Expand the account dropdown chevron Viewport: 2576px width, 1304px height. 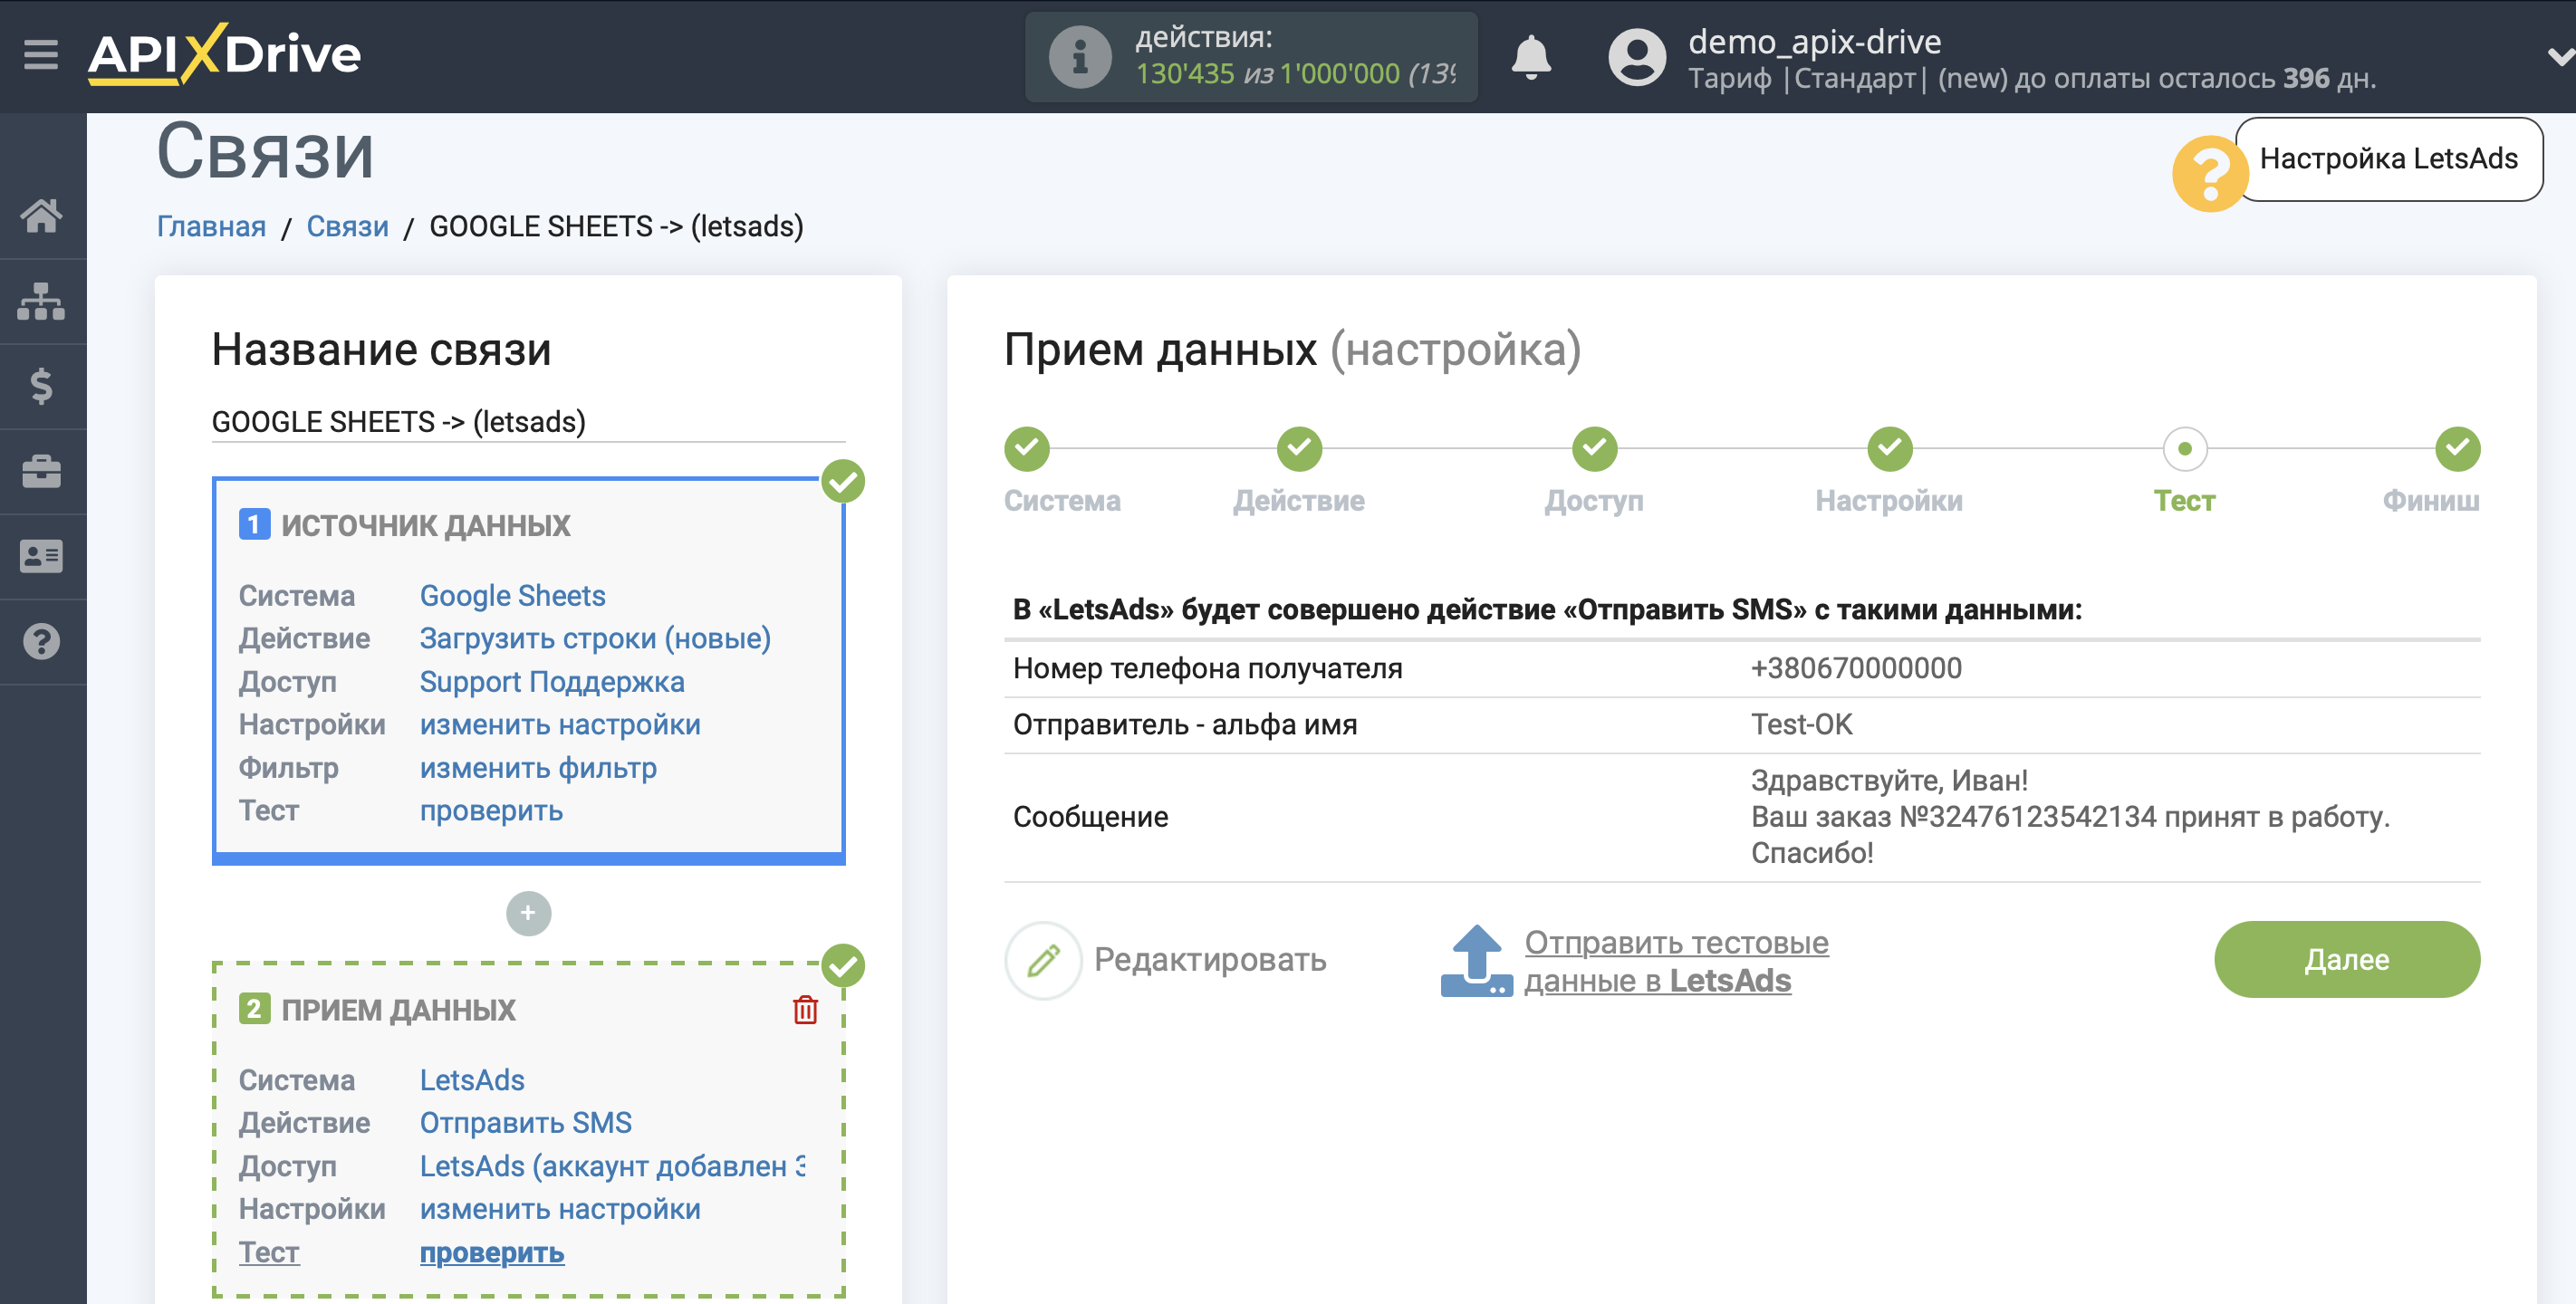pos(2561,58)
